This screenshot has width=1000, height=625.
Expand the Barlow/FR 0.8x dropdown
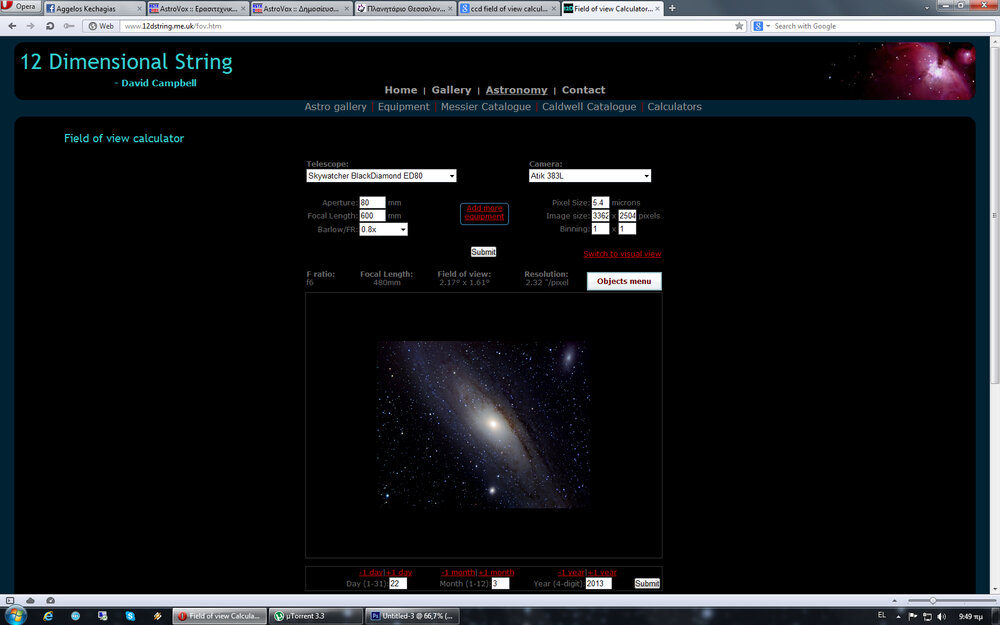[x=383, y=230]
